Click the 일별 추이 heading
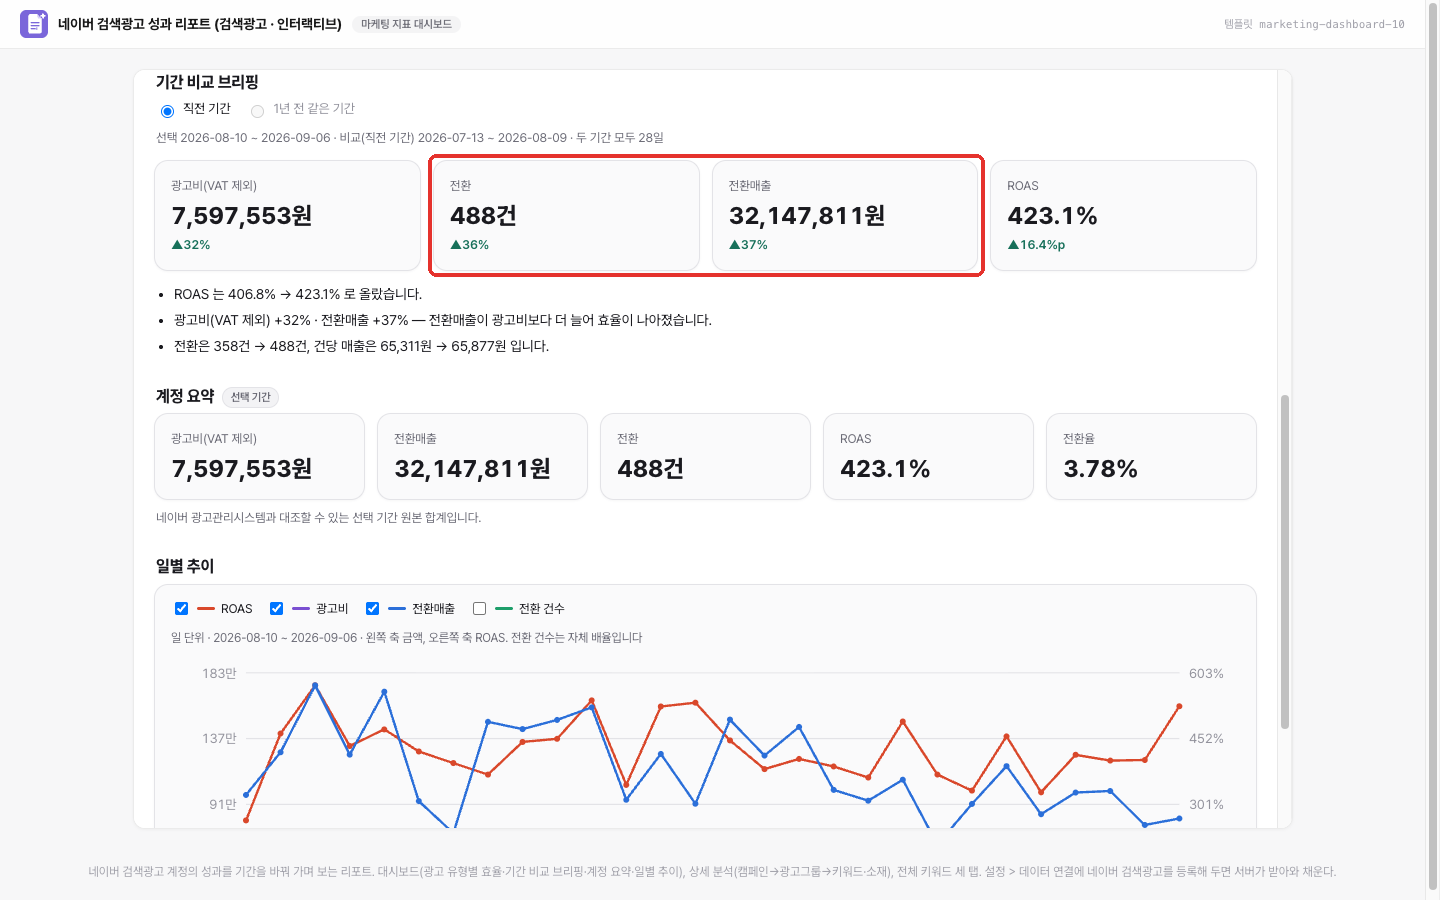Image resolution: width=1440 pixels, height=900 pixels. (x=185, y=566)
